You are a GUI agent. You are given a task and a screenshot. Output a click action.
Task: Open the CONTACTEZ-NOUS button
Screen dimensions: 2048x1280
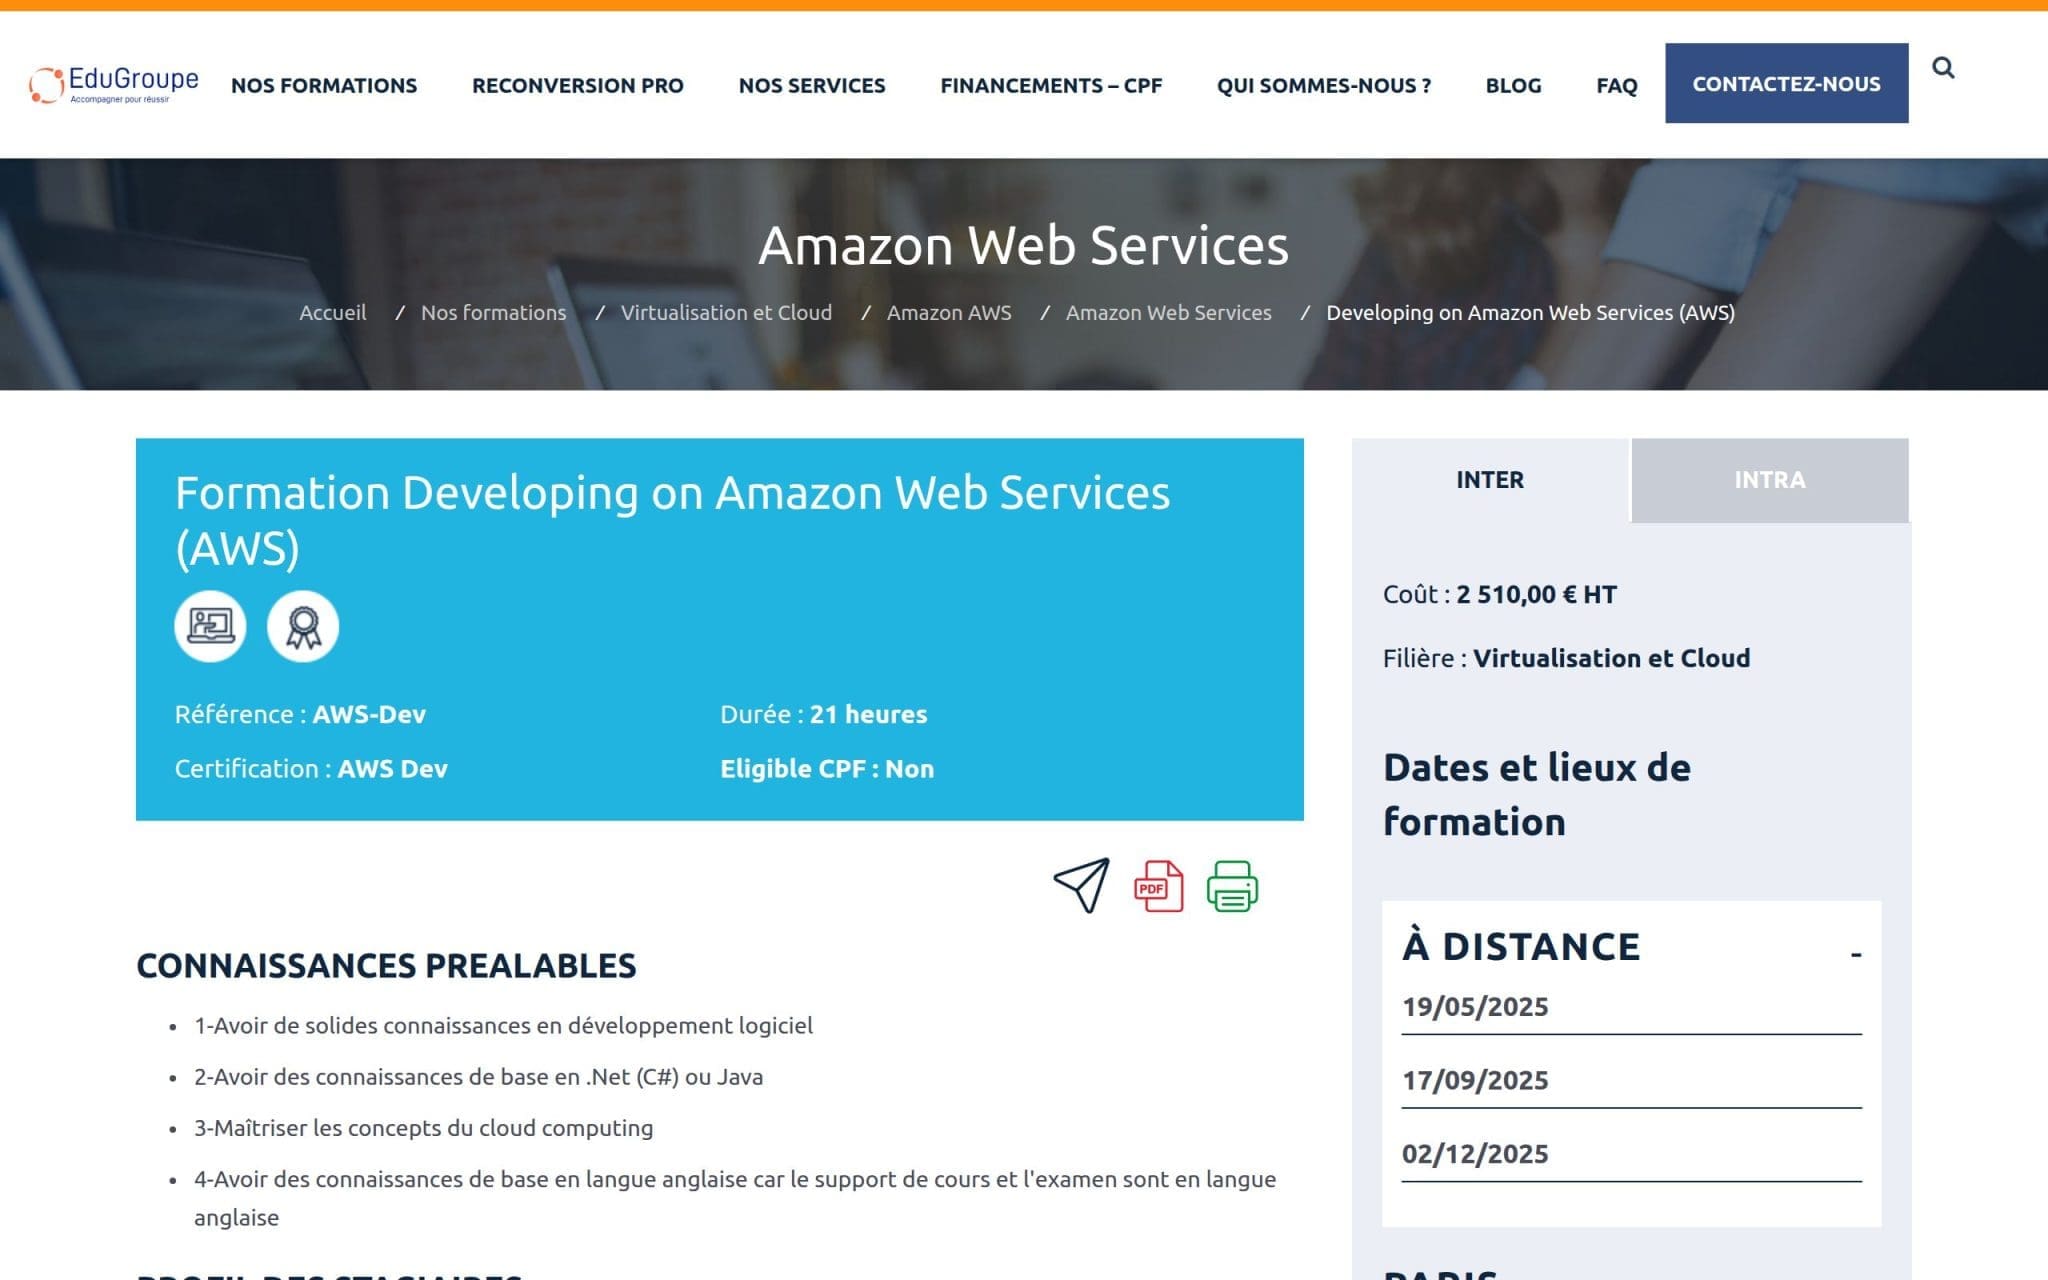click(x=1786, y=85)
